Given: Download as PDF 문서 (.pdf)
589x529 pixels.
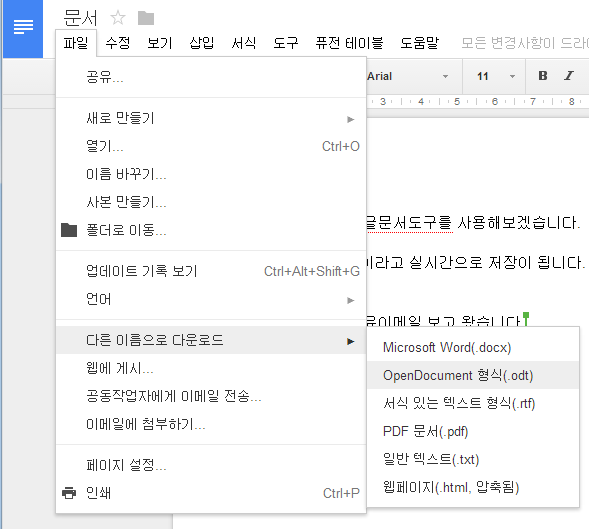Looking at the screenshot, I should click(473, 431).
